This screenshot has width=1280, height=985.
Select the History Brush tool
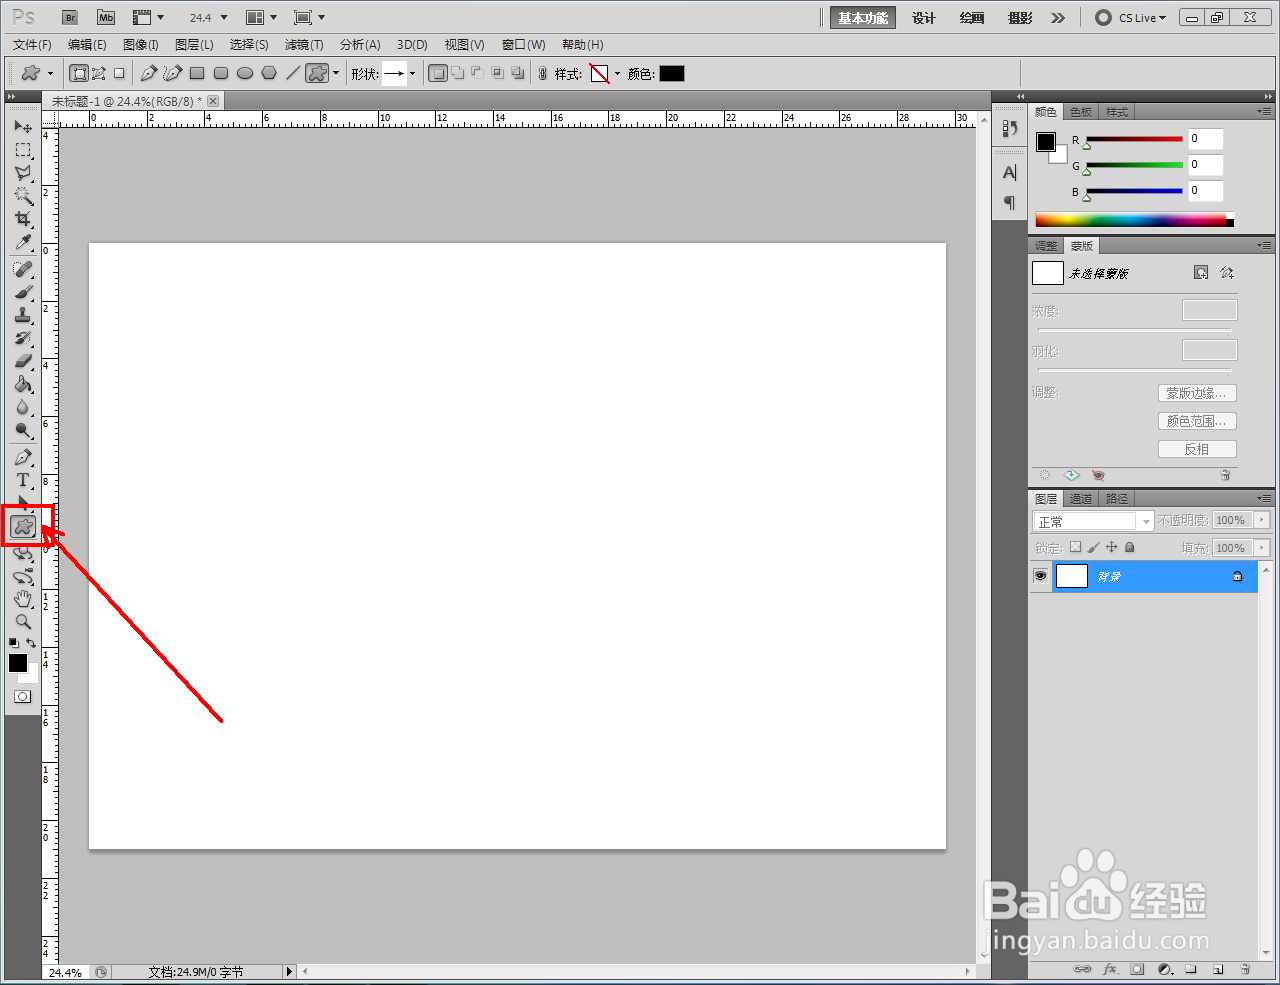[x=23, y=338]
